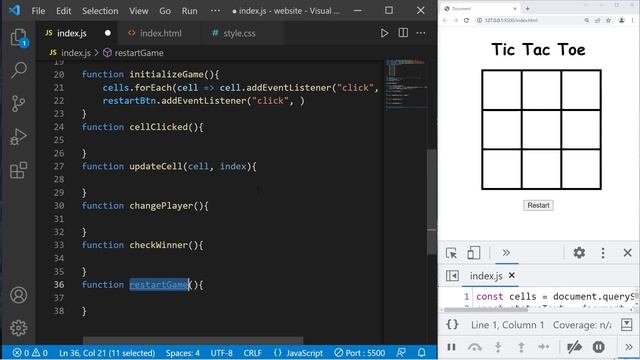This screenshot has width=640, height=360.
Task: Step over next function call
Action: tap(475, 347)
